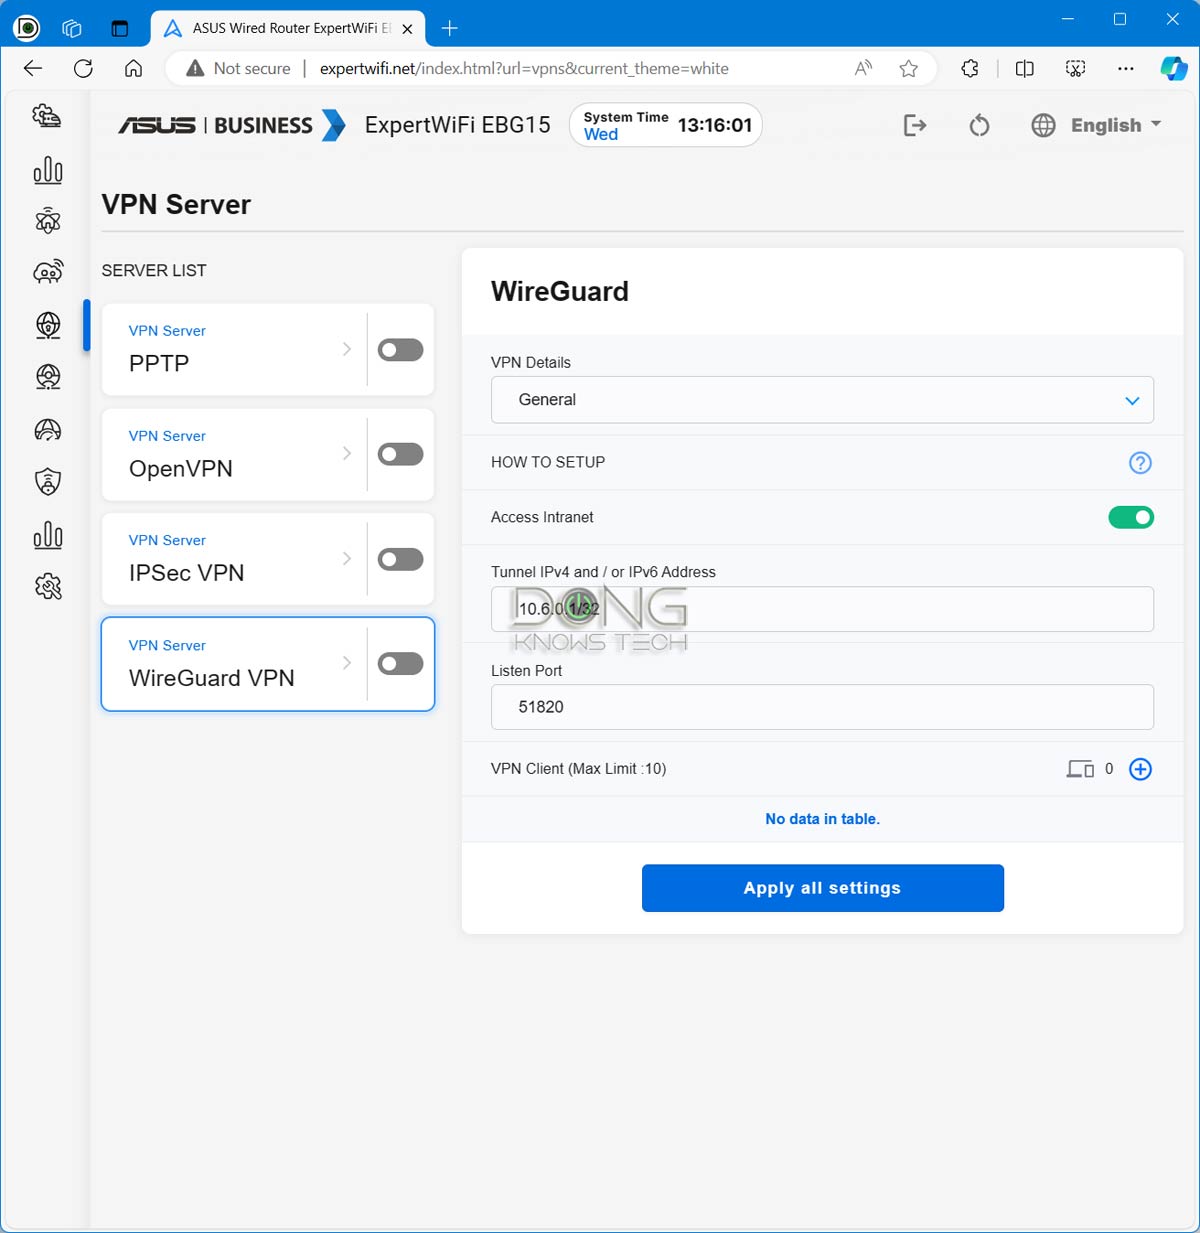Click the Not secure warning indicator
Viewport: 1200px width, 1233px height.
(x=239, y=68)
